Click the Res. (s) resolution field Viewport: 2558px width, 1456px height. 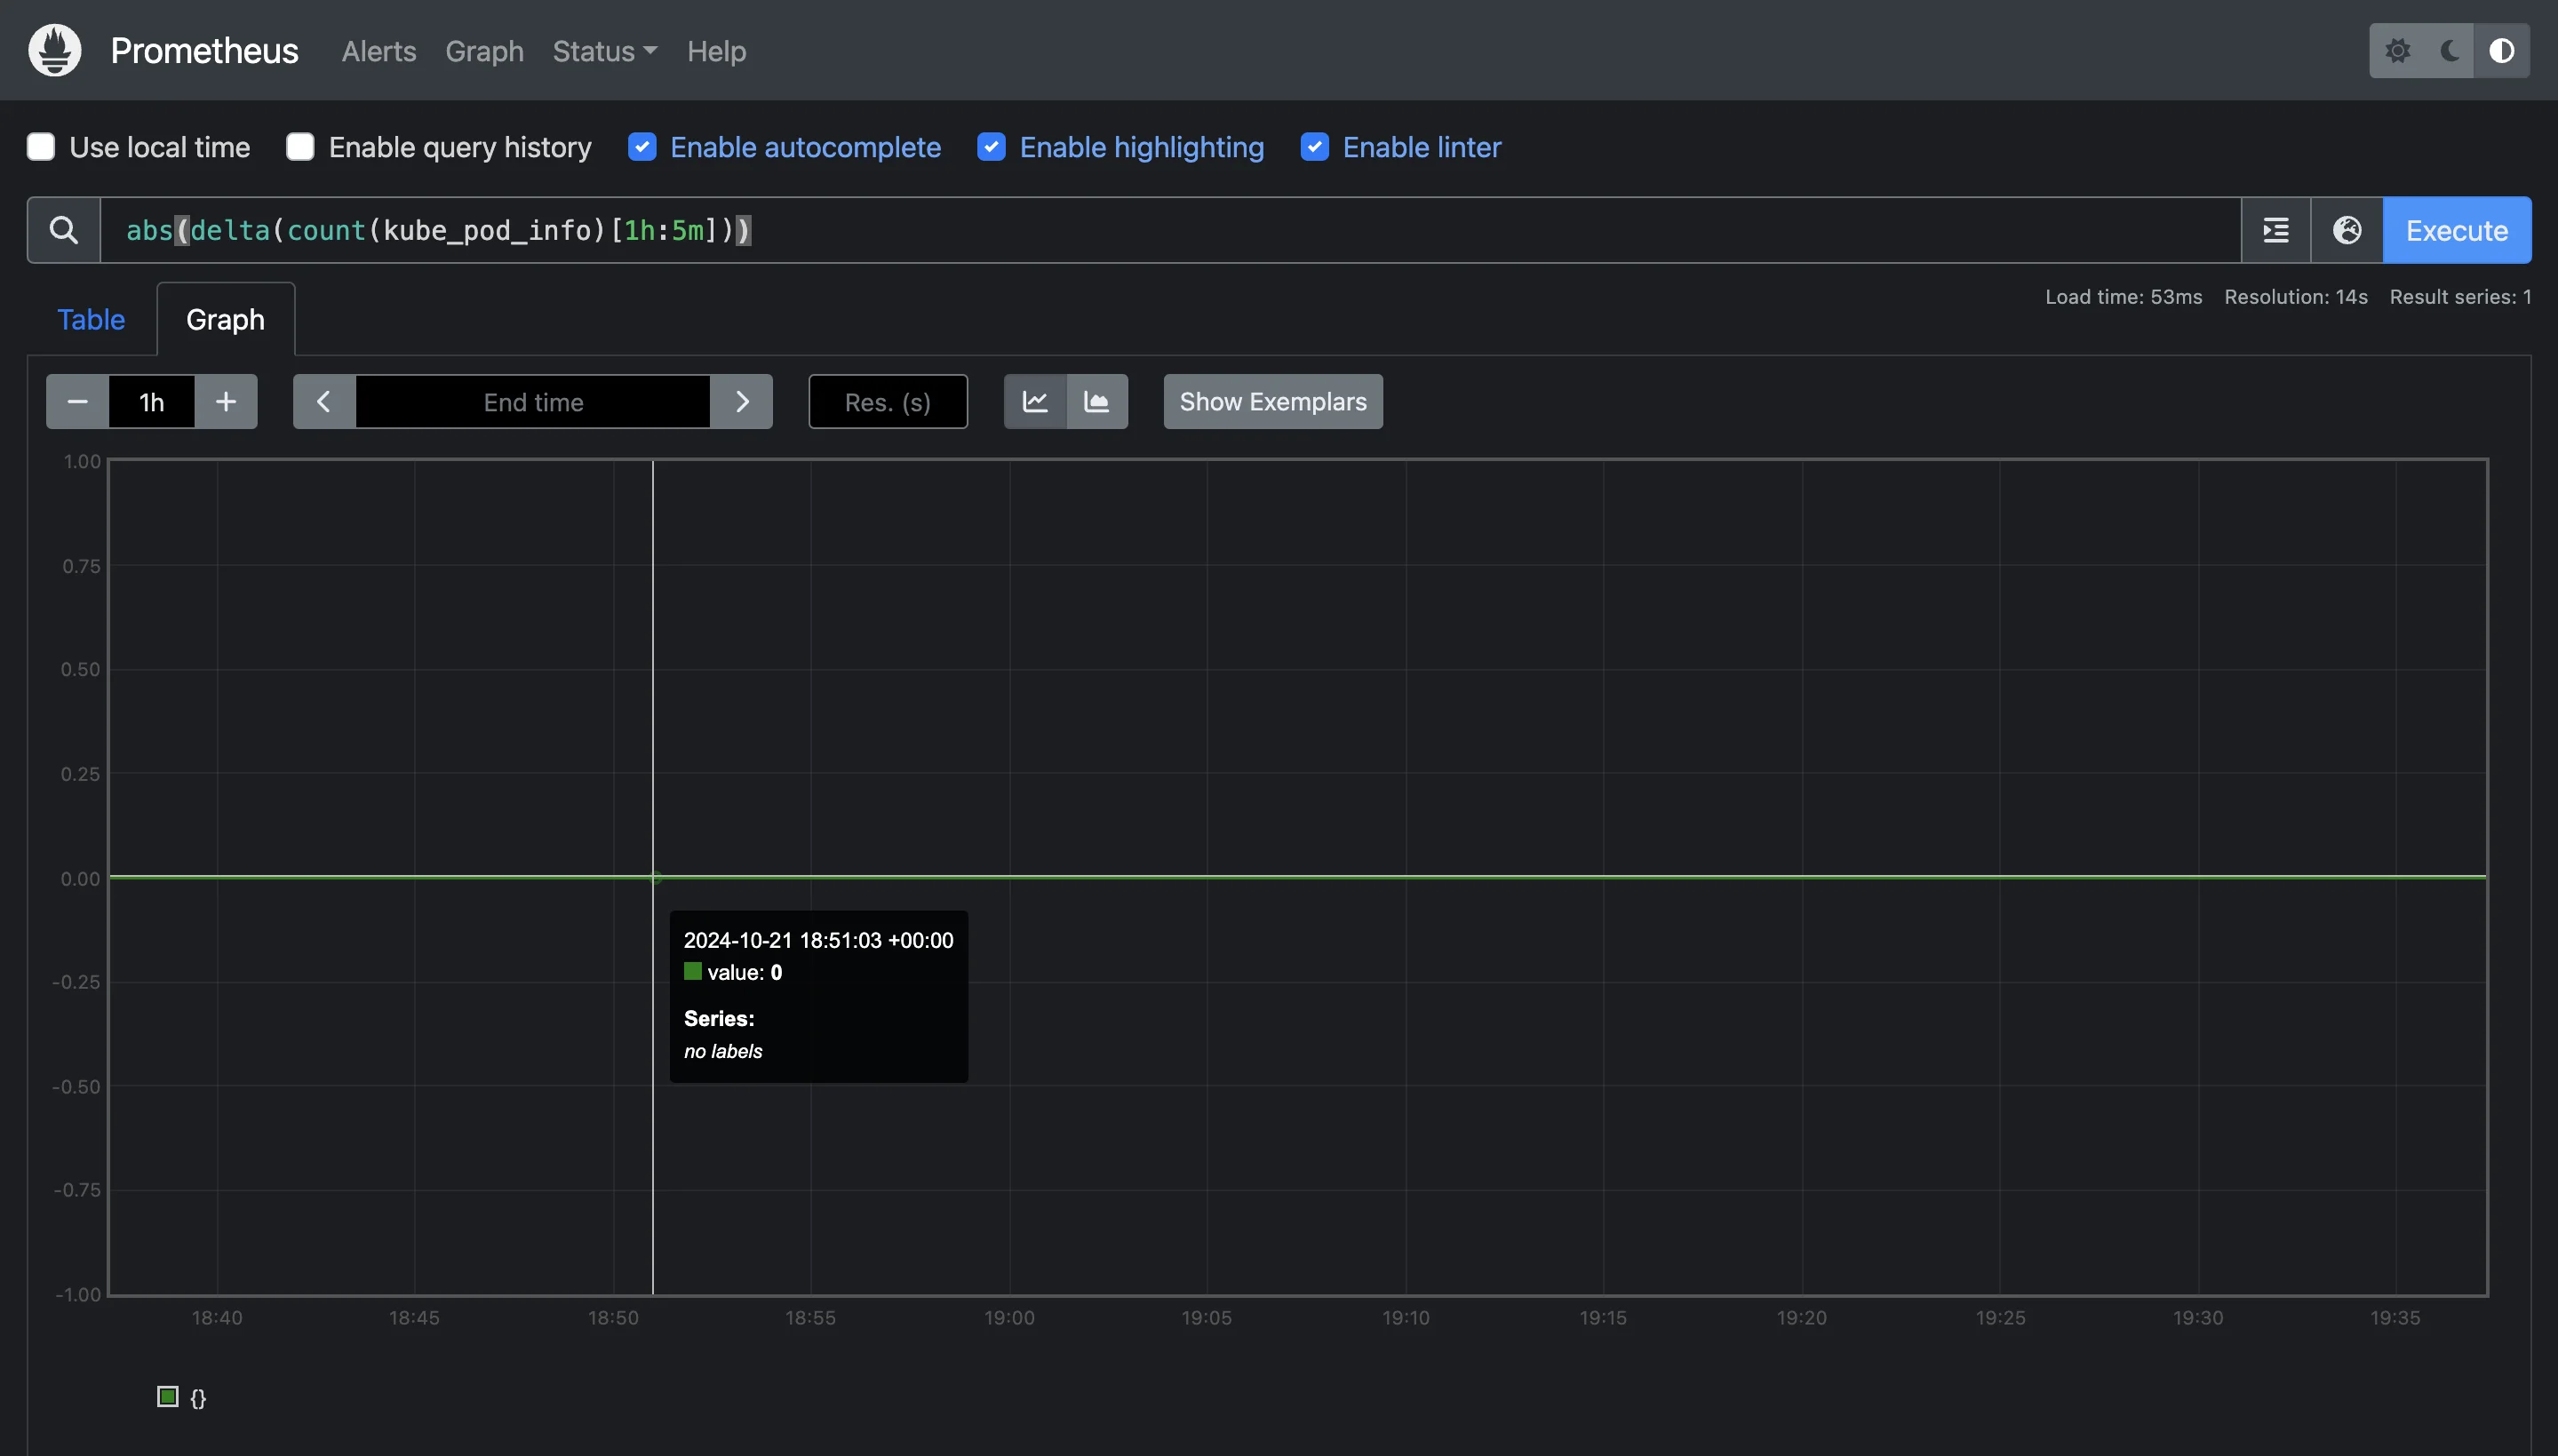(888, 402)
